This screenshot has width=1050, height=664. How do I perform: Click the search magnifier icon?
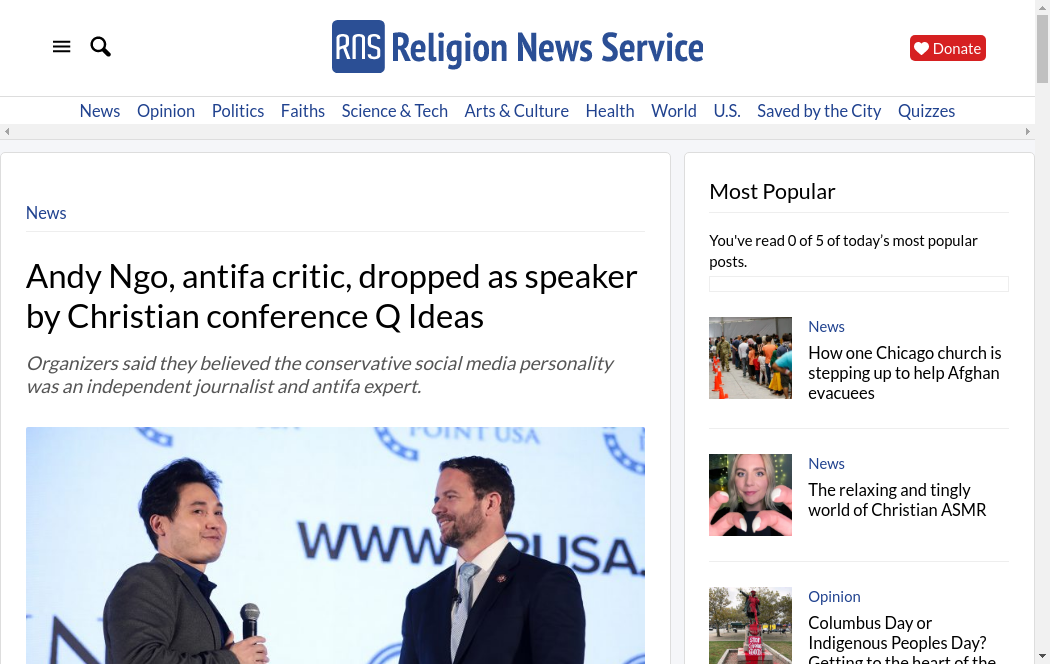100,47
